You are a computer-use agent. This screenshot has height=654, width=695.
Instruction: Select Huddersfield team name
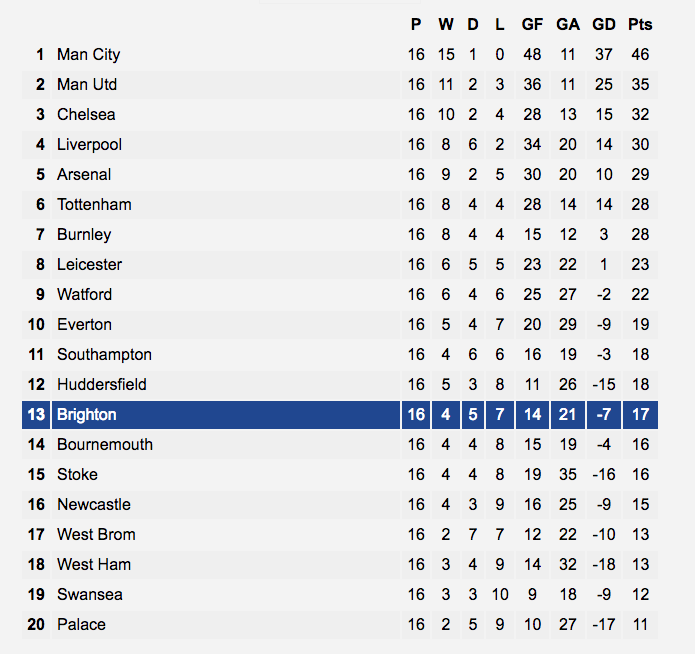click(102, 384)
